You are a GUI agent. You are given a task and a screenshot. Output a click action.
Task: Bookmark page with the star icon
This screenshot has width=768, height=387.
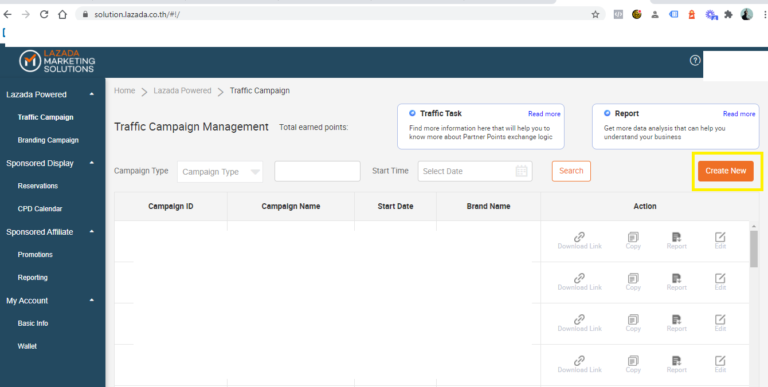tap(595, 15)
